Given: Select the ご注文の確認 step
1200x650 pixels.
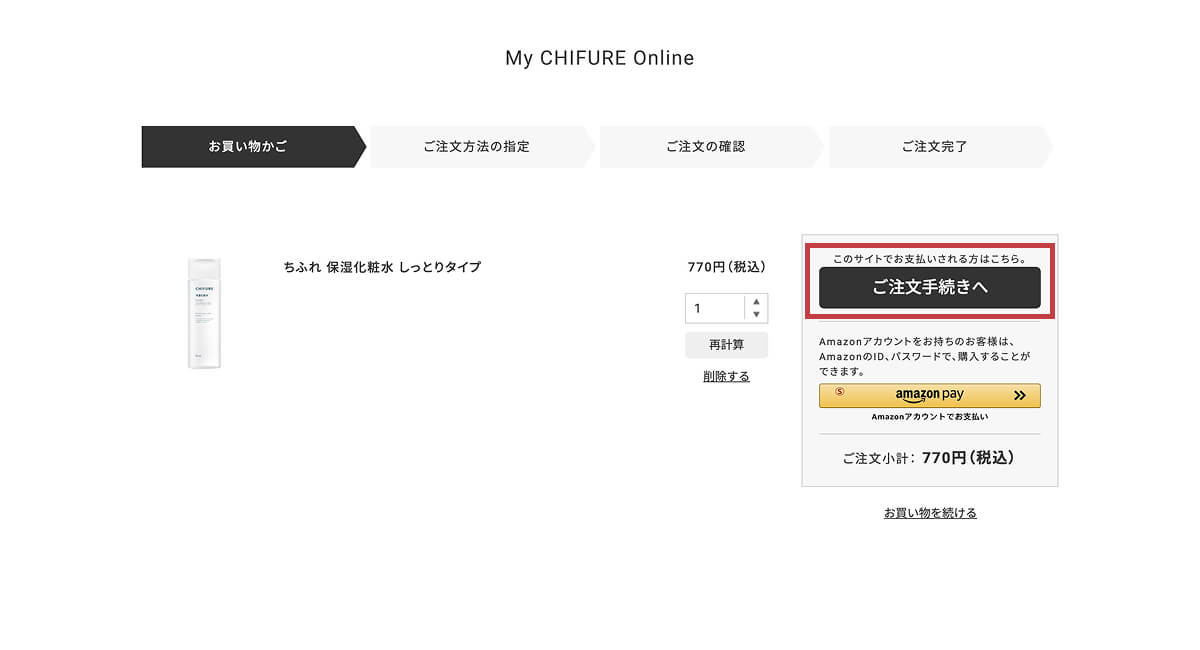Looking at the screenshot, I should [705, 147].
